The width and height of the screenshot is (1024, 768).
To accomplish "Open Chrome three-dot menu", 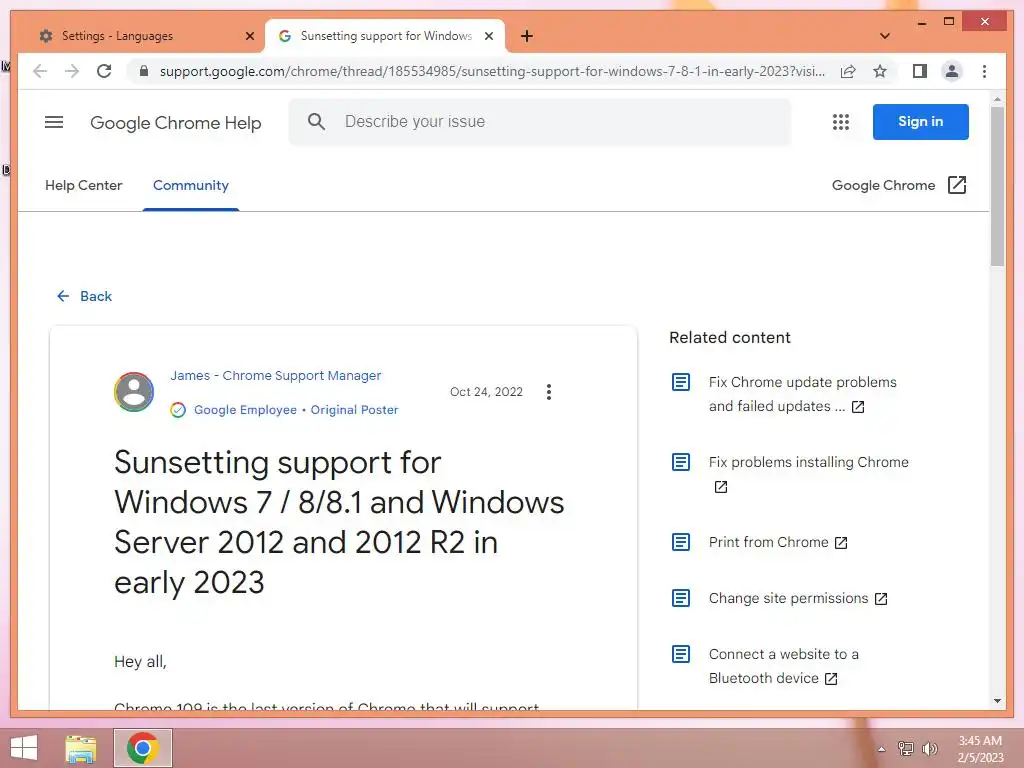I will [984, 71].
